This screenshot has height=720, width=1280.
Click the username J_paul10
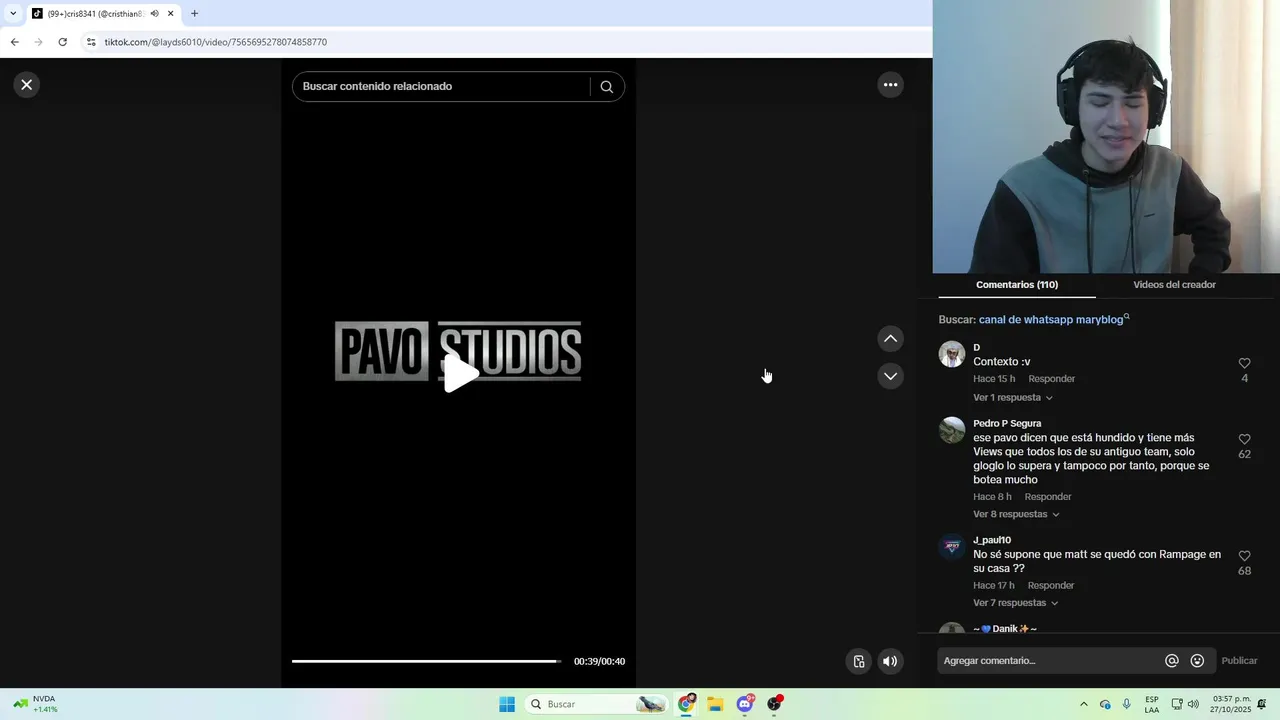(x=992, y=541)
